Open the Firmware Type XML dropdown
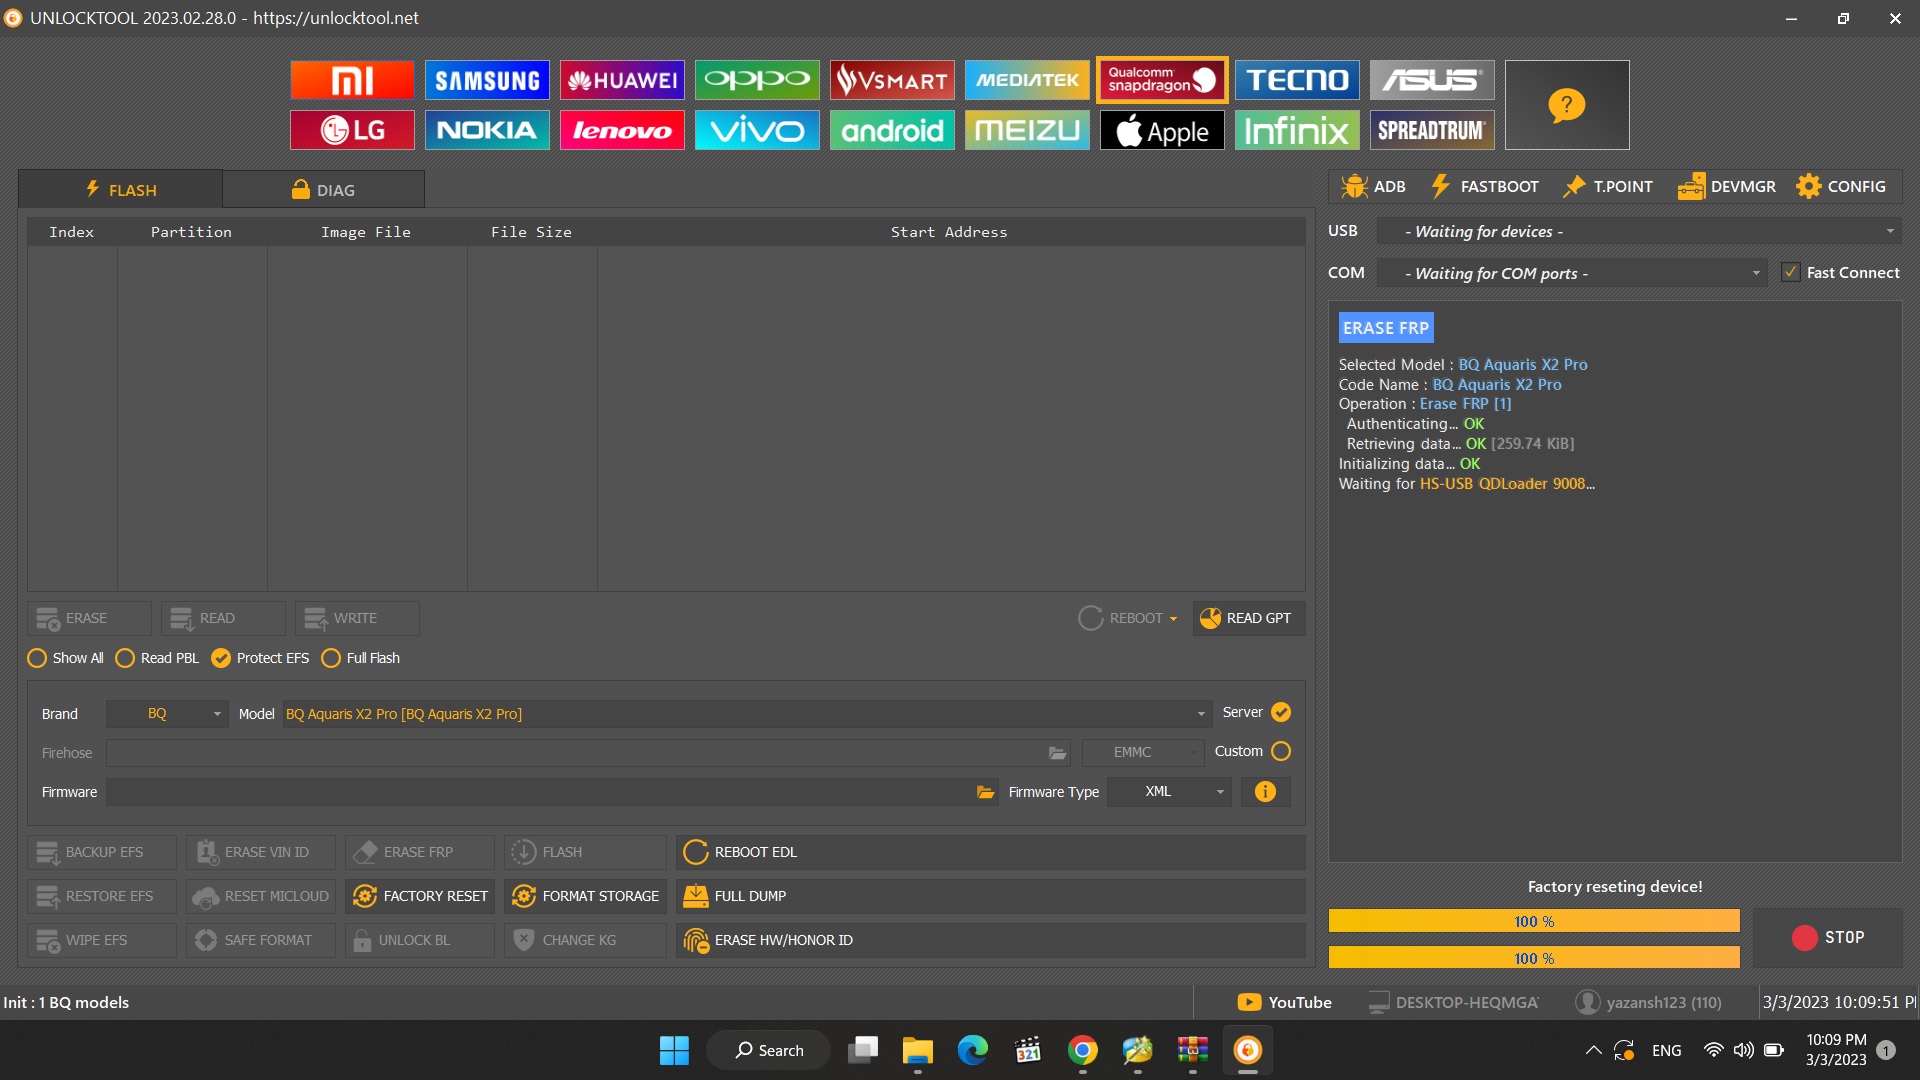1920x1080 pixels. (x=1169, y=792)
